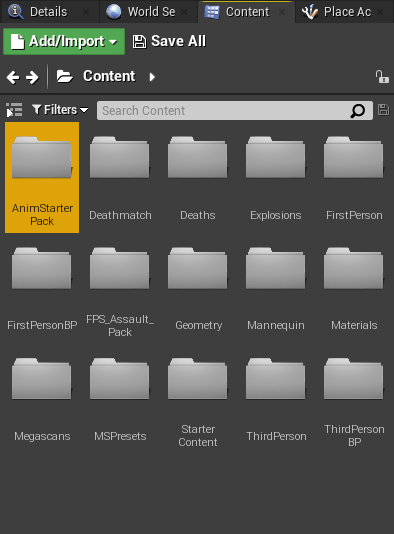Screen dimensions: 394x534
Task: Save search as collection icon
Action: pyautogui.click(x=383, y=110)
